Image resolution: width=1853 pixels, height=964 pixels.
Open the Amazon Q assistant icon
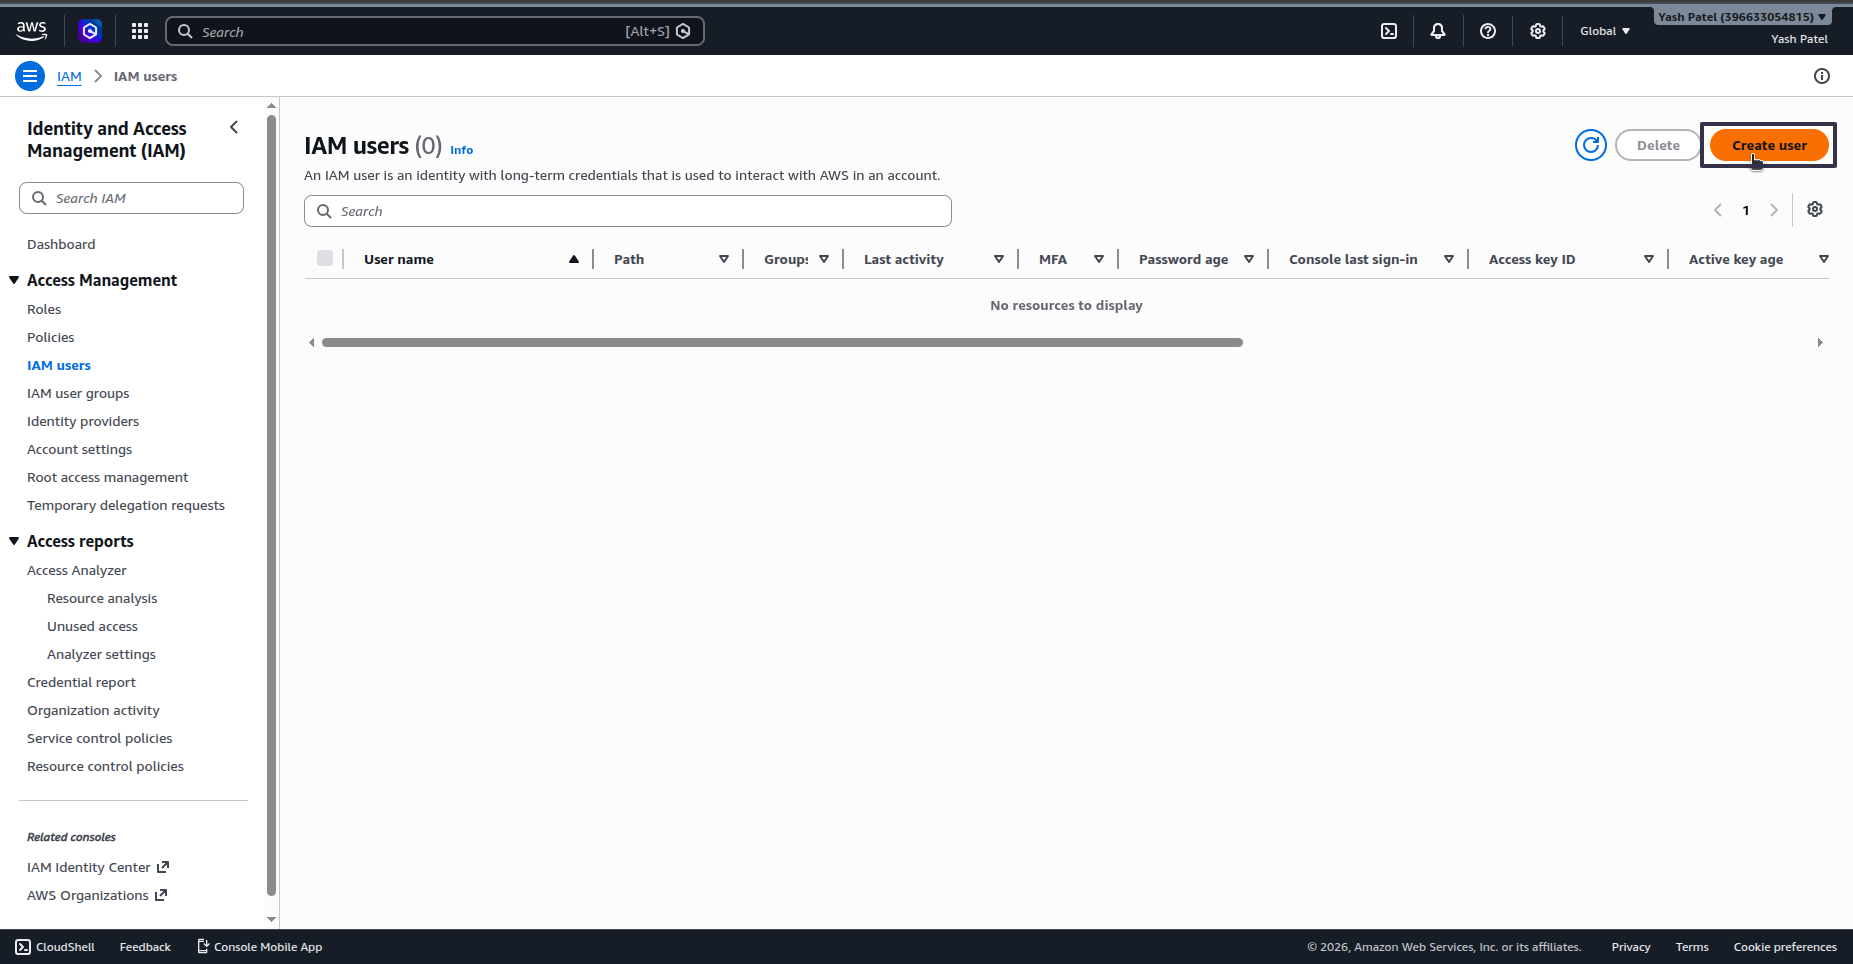[90, 31]
